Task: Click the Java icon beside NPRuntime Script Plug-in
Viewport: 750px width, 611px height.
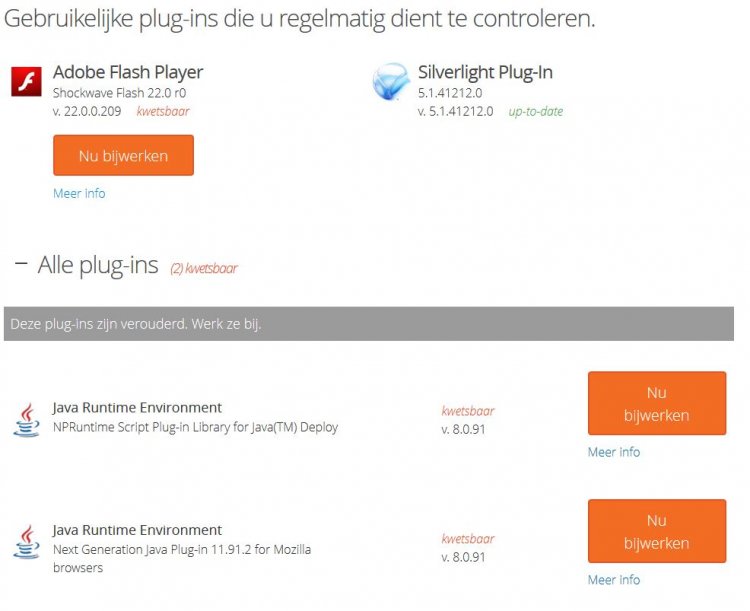Action: [26, 419]
